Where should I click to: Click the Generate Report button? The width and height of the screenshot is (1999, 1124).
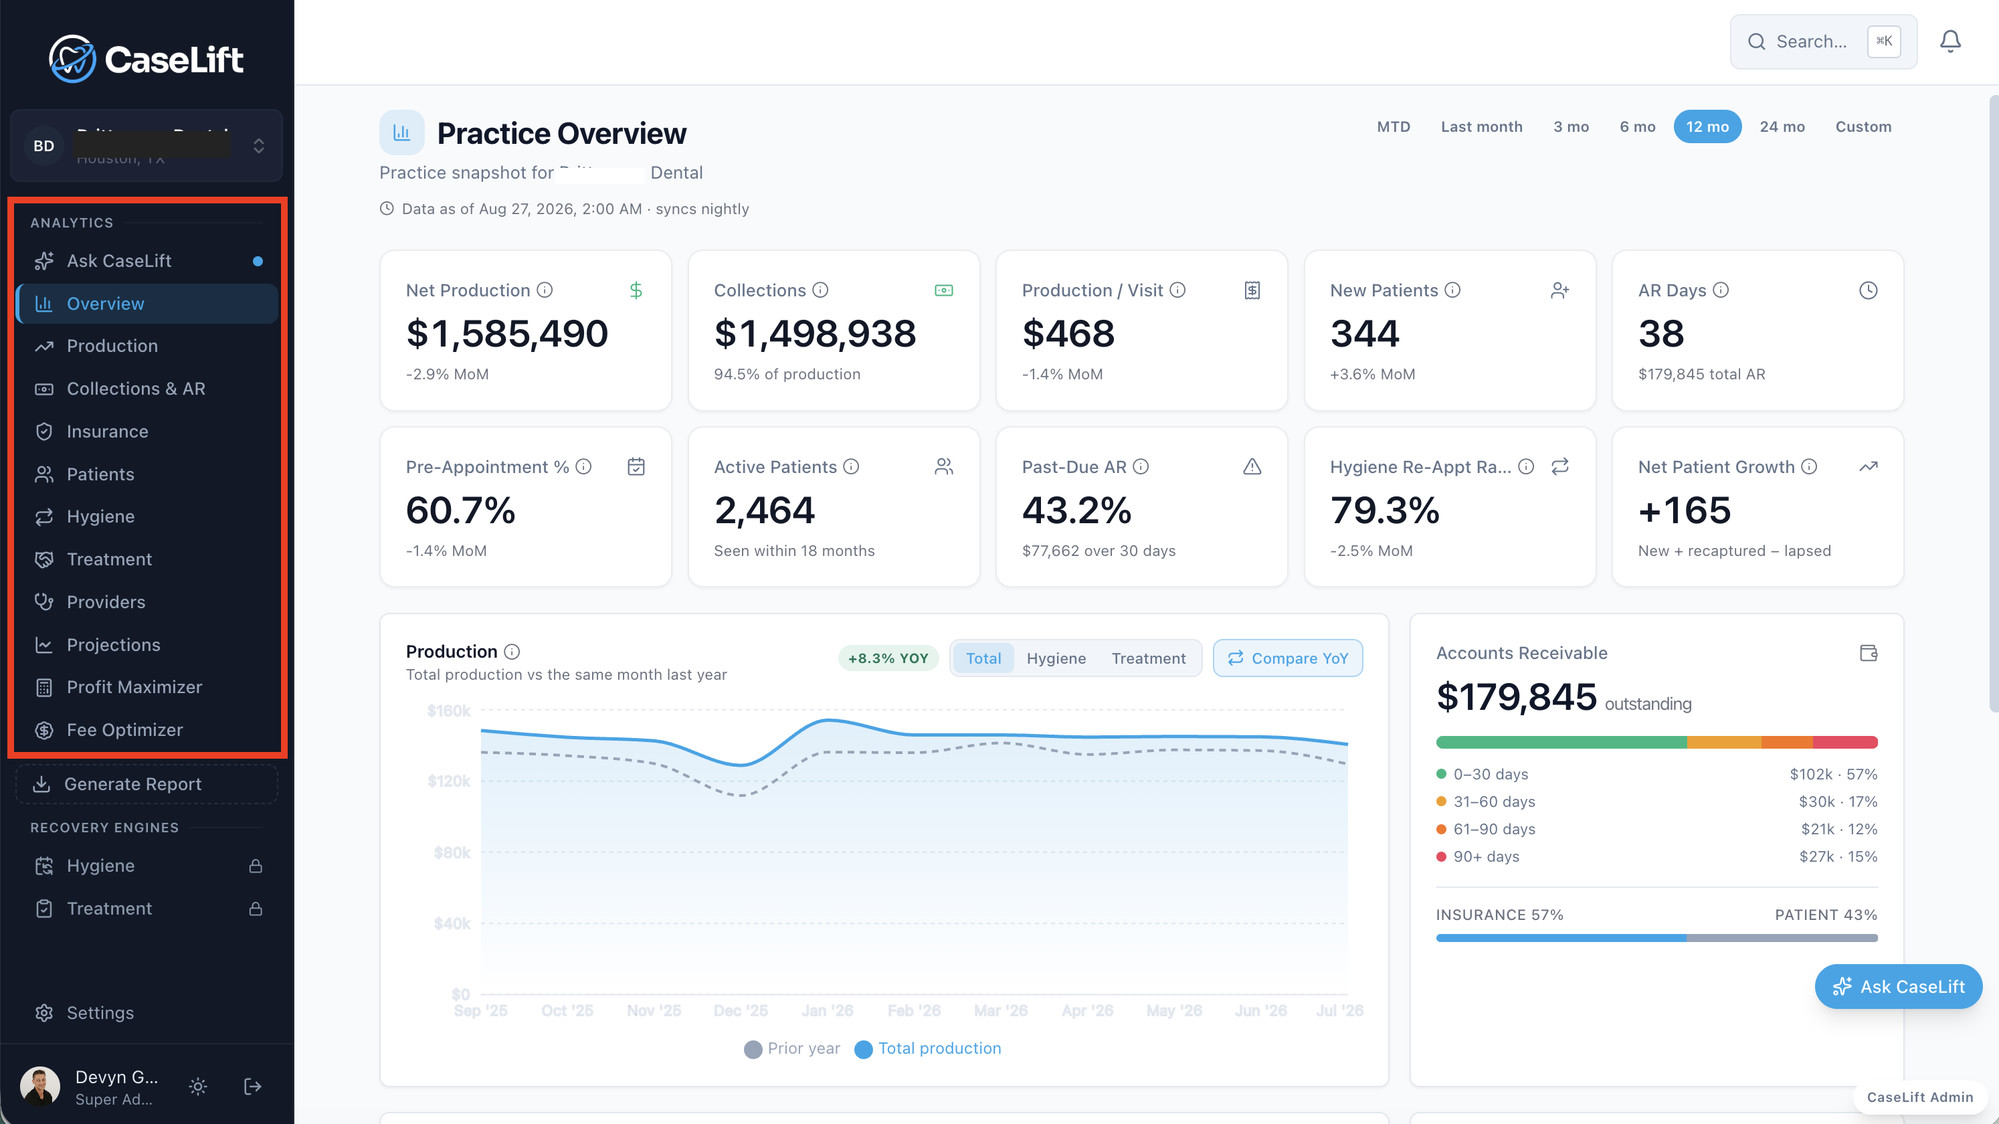tap(147, 784)
